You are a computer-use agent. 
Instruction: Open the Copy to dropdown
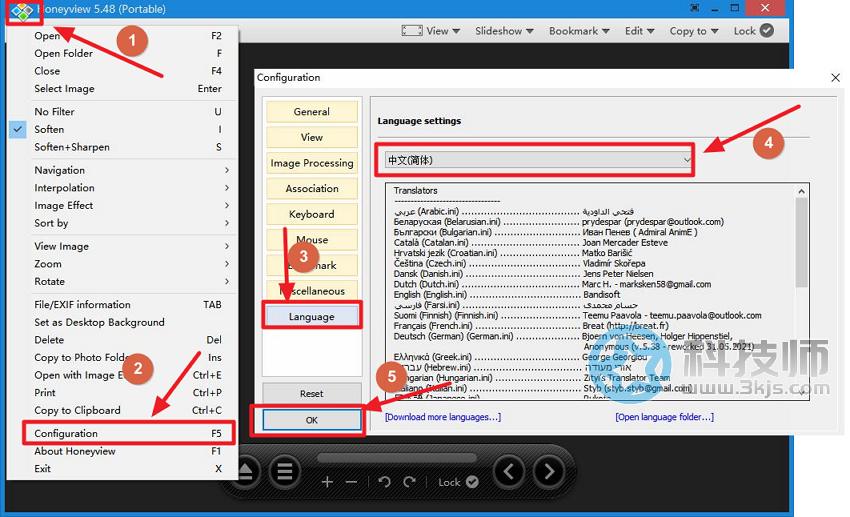(x=694, y=31)
